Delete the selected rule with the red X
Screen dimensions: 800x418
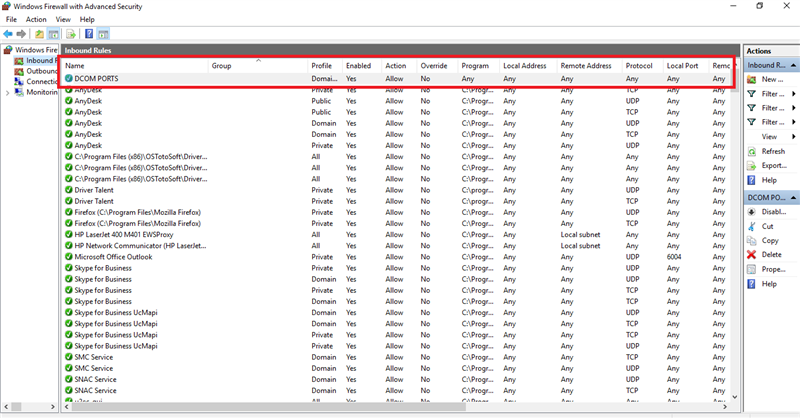tap(771, 255)
